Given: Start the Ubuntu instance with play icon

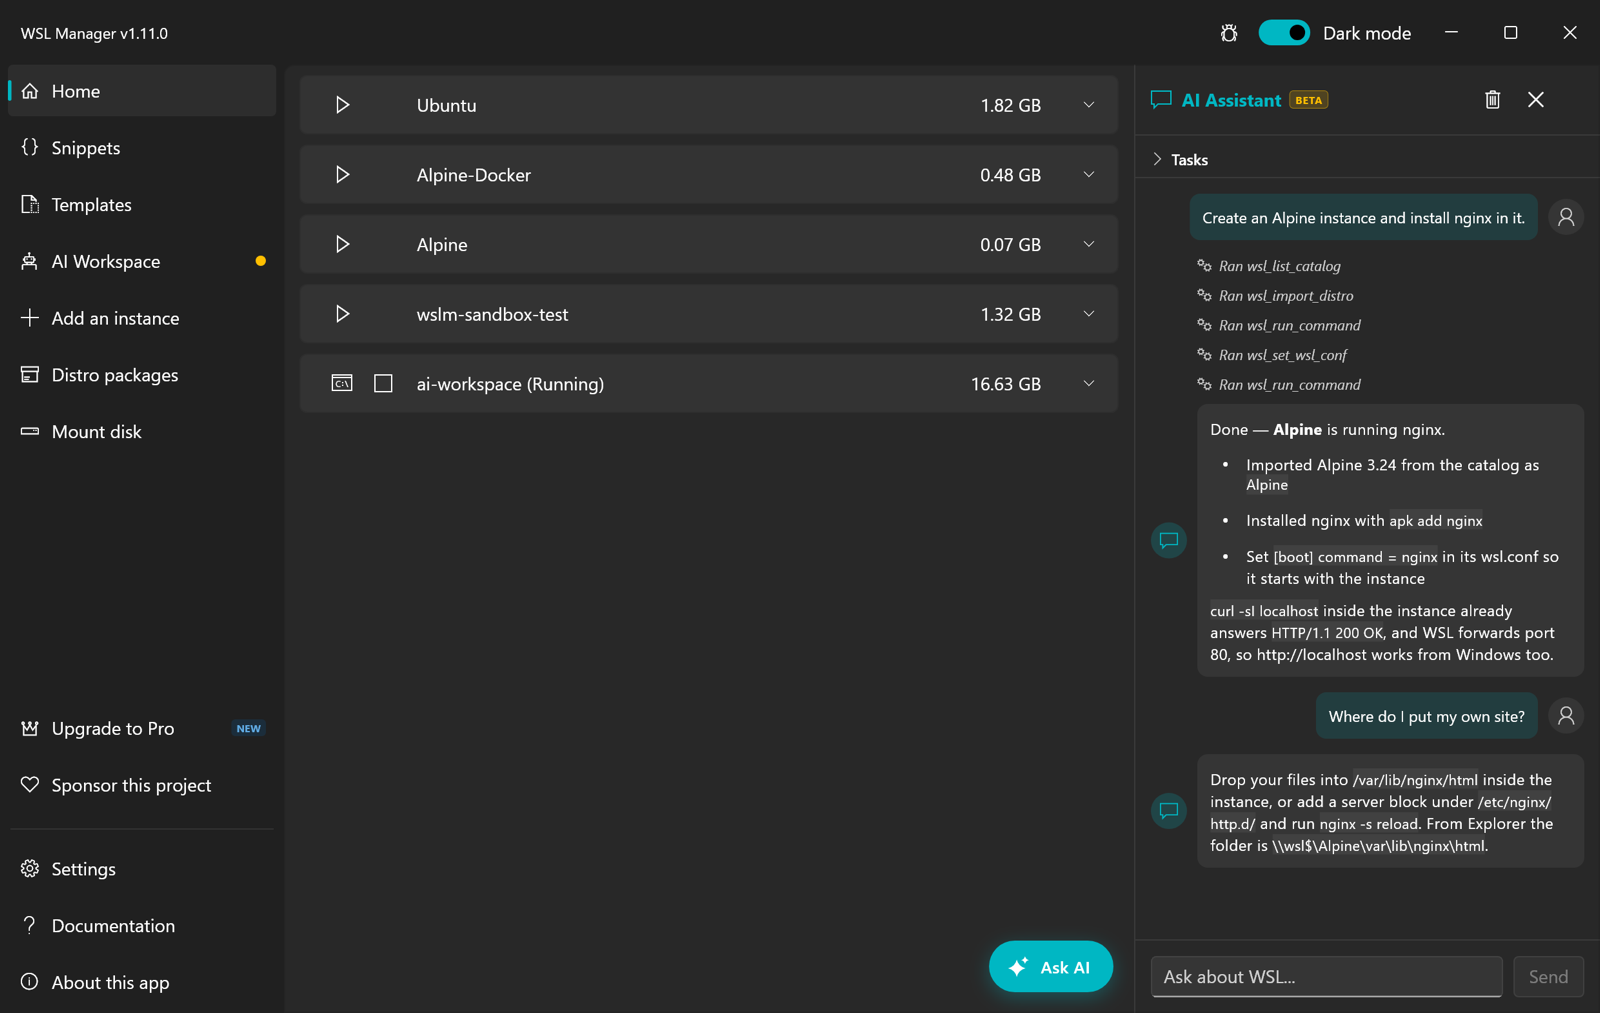Looking at the screenshot, I should point(342,105).
